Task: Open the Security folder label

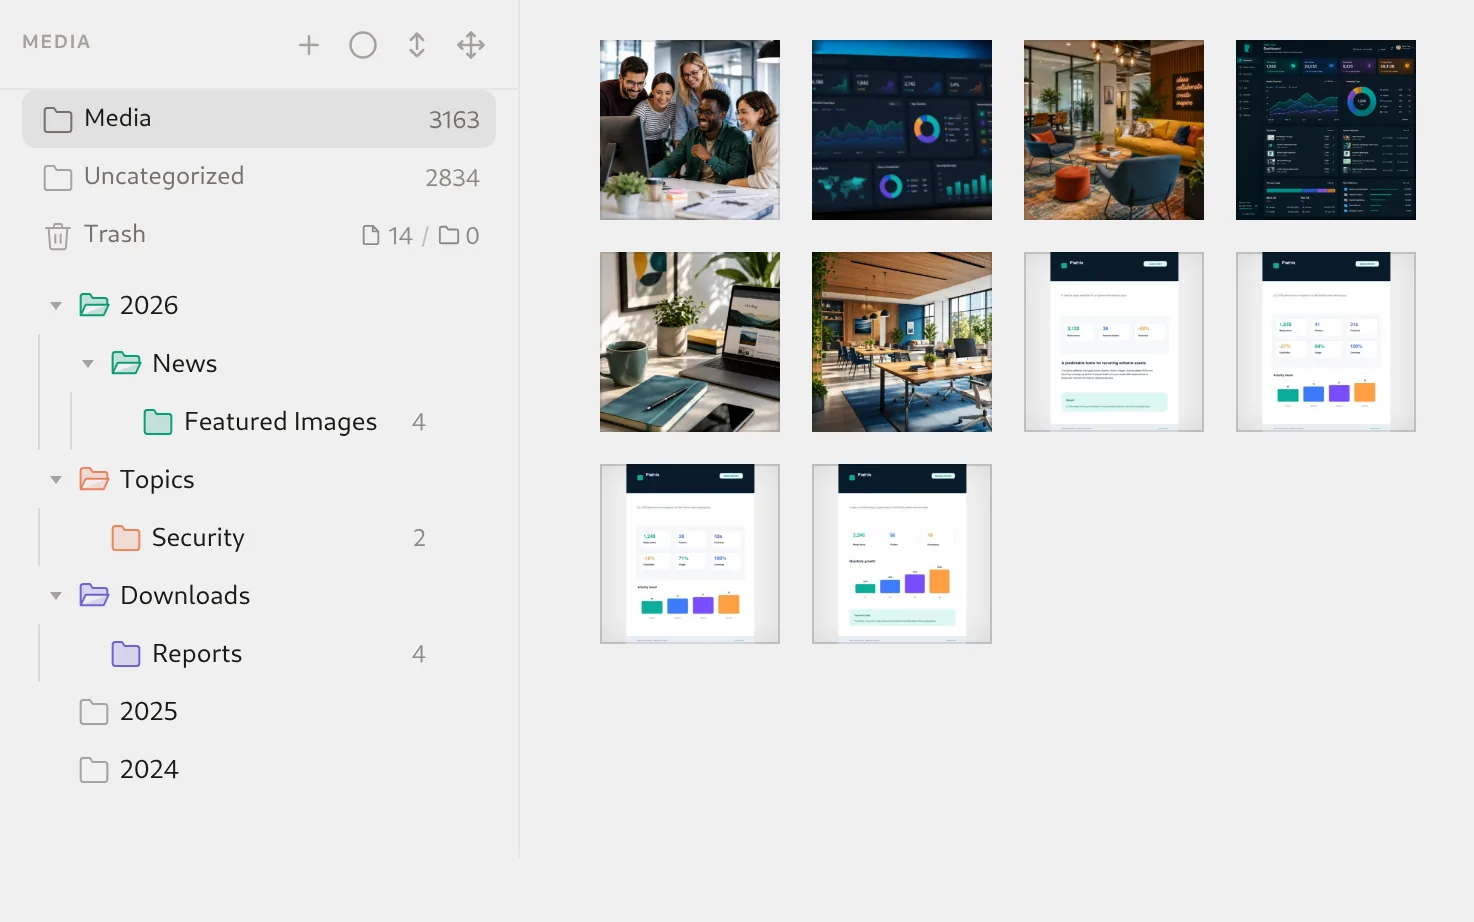Action: [x=198, y=538]
